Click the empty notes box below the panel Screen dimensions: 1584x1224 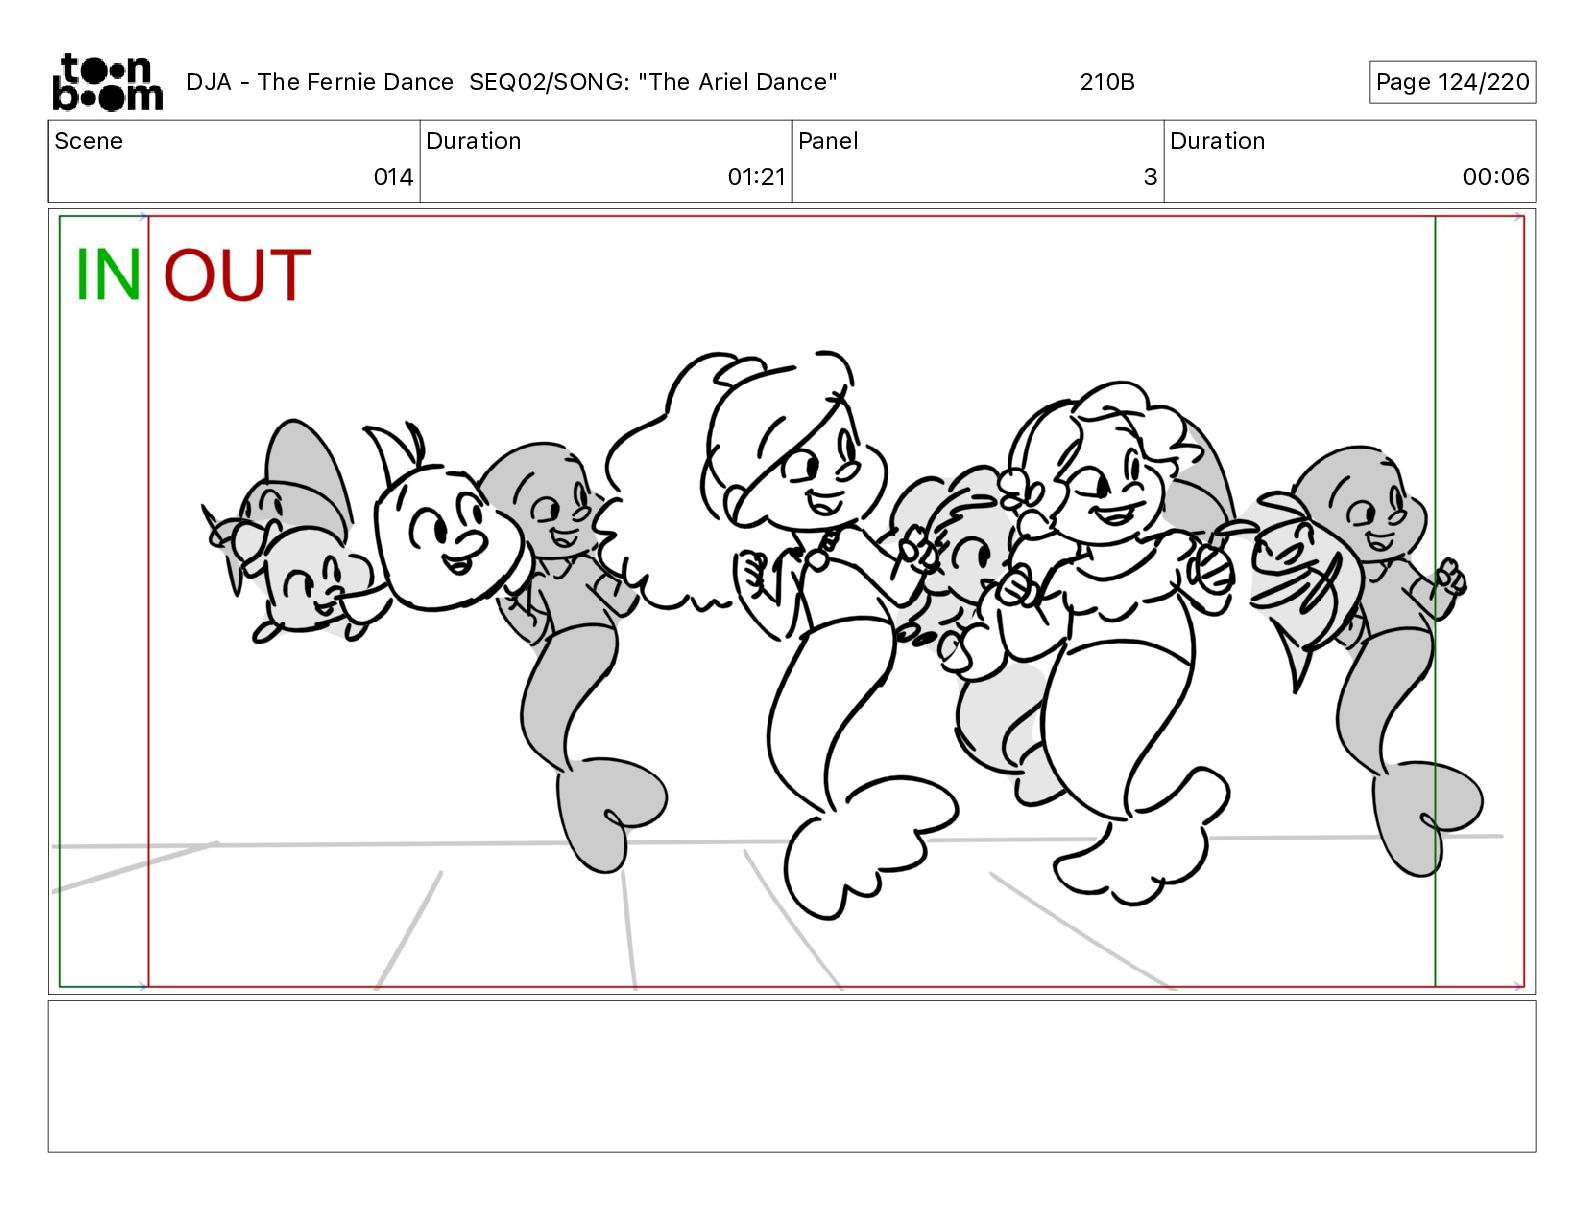point(792,1076)
